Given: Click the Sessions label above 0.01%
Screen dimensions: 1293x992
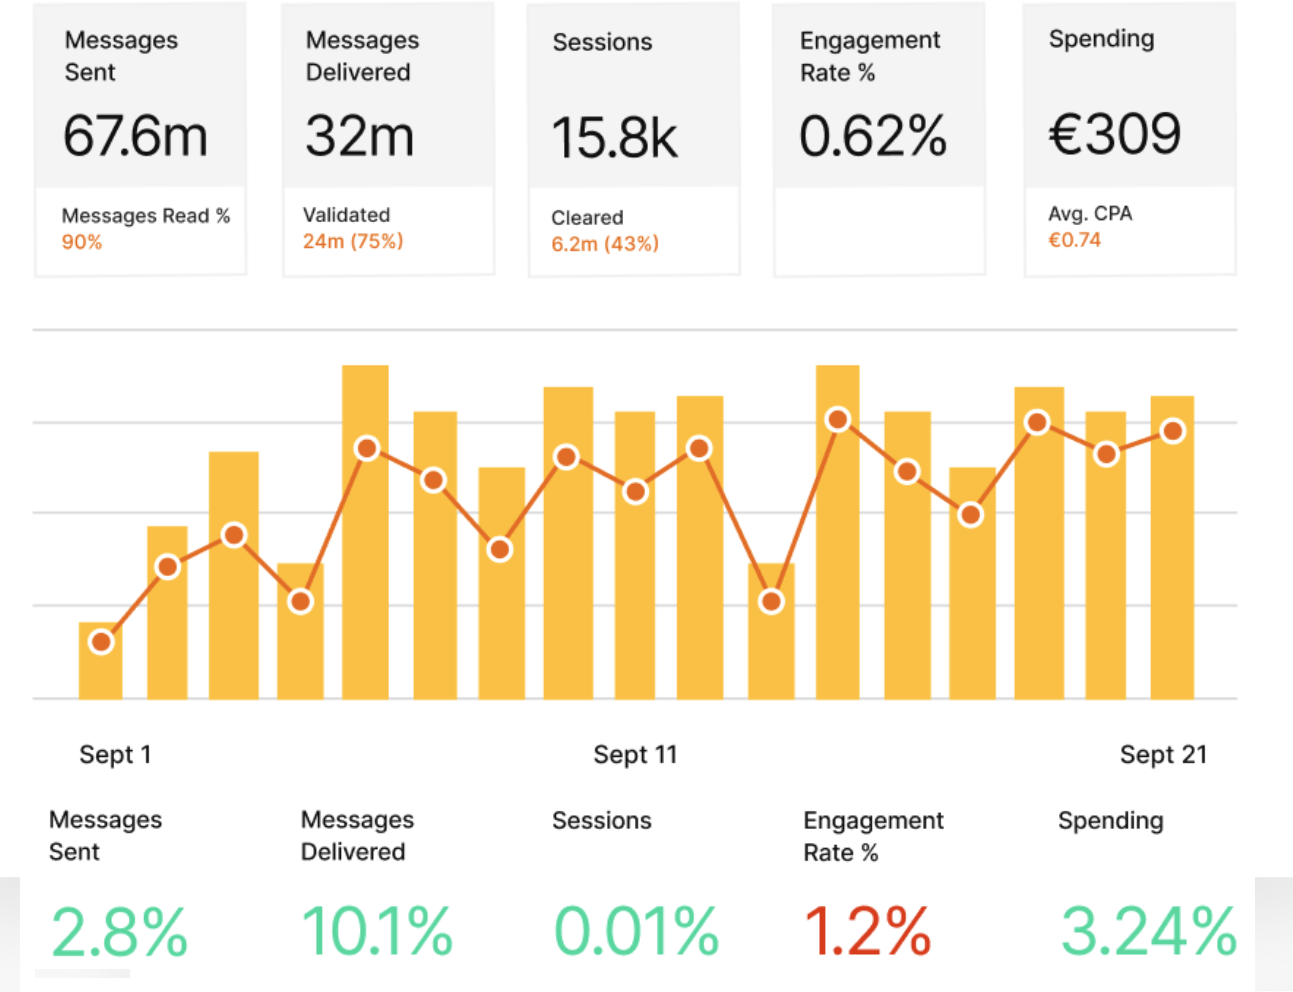Looking at the screenshot, I should pos(602,821).
